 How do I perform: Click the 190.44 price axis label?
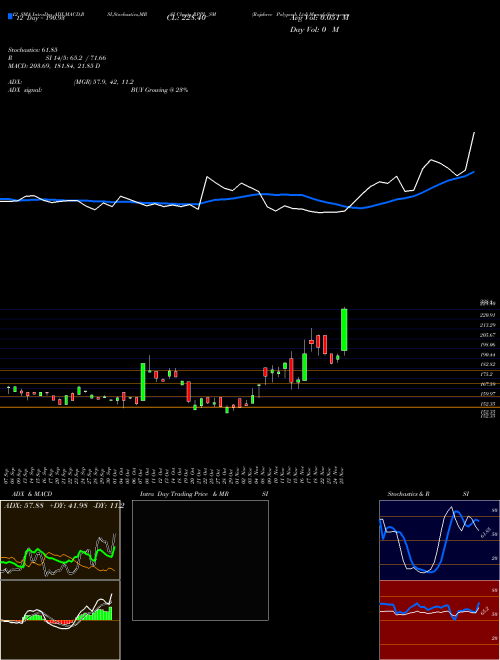487,355
